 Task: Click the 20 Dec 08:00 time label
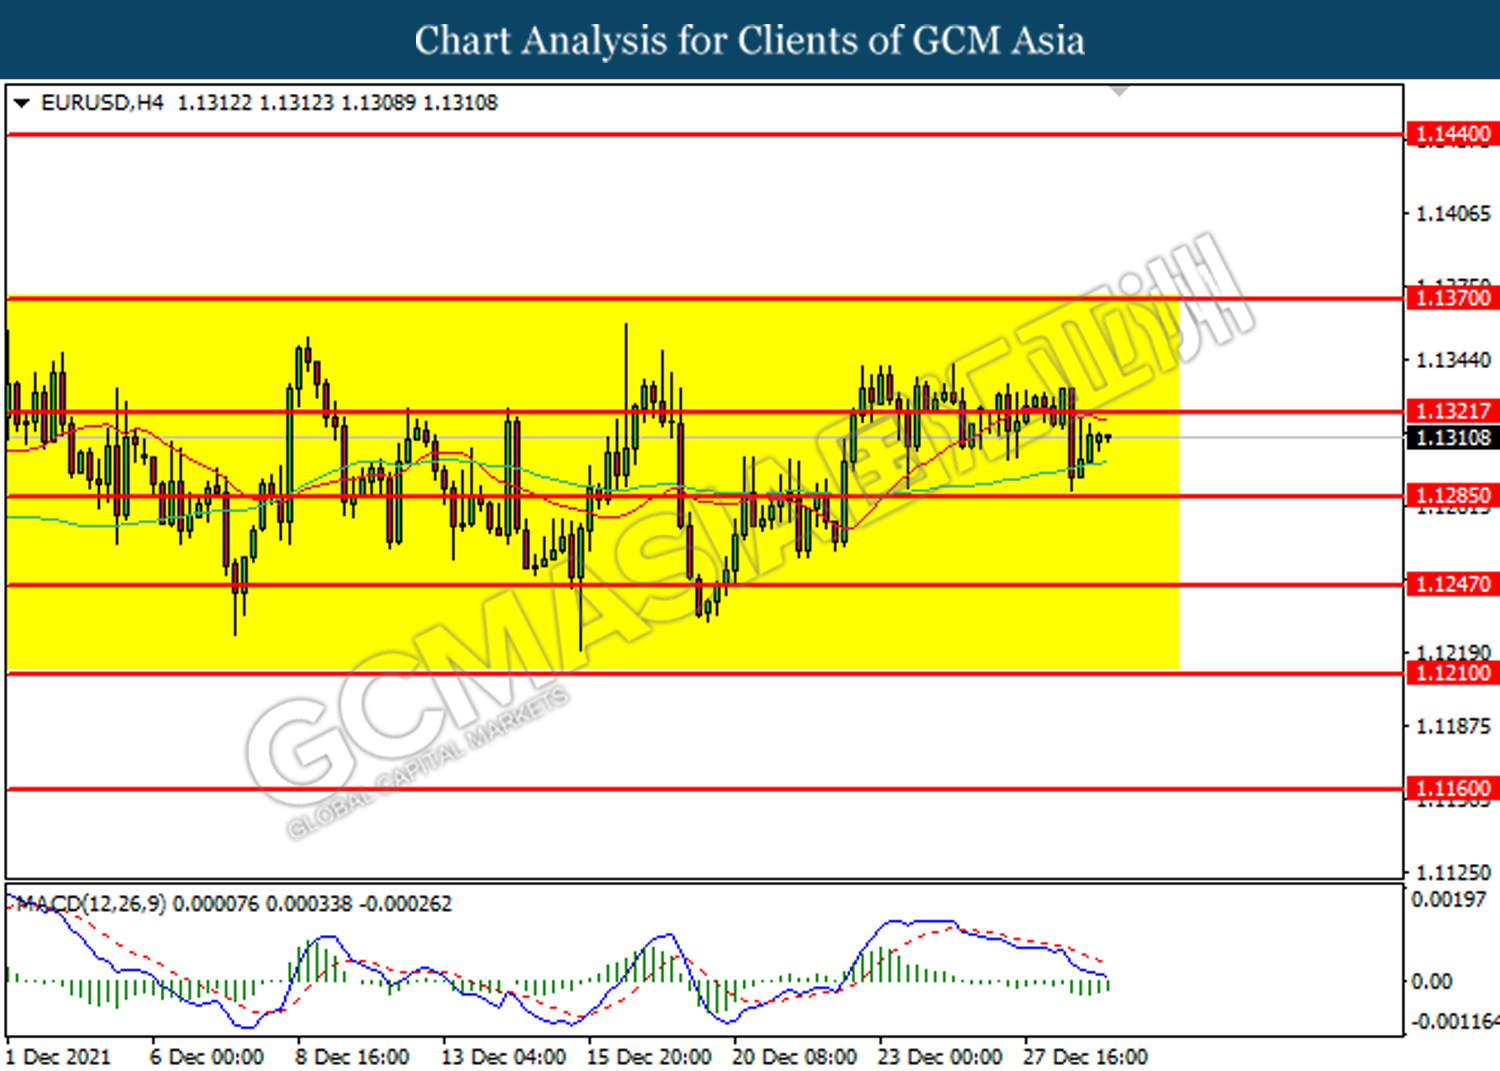794,1057
